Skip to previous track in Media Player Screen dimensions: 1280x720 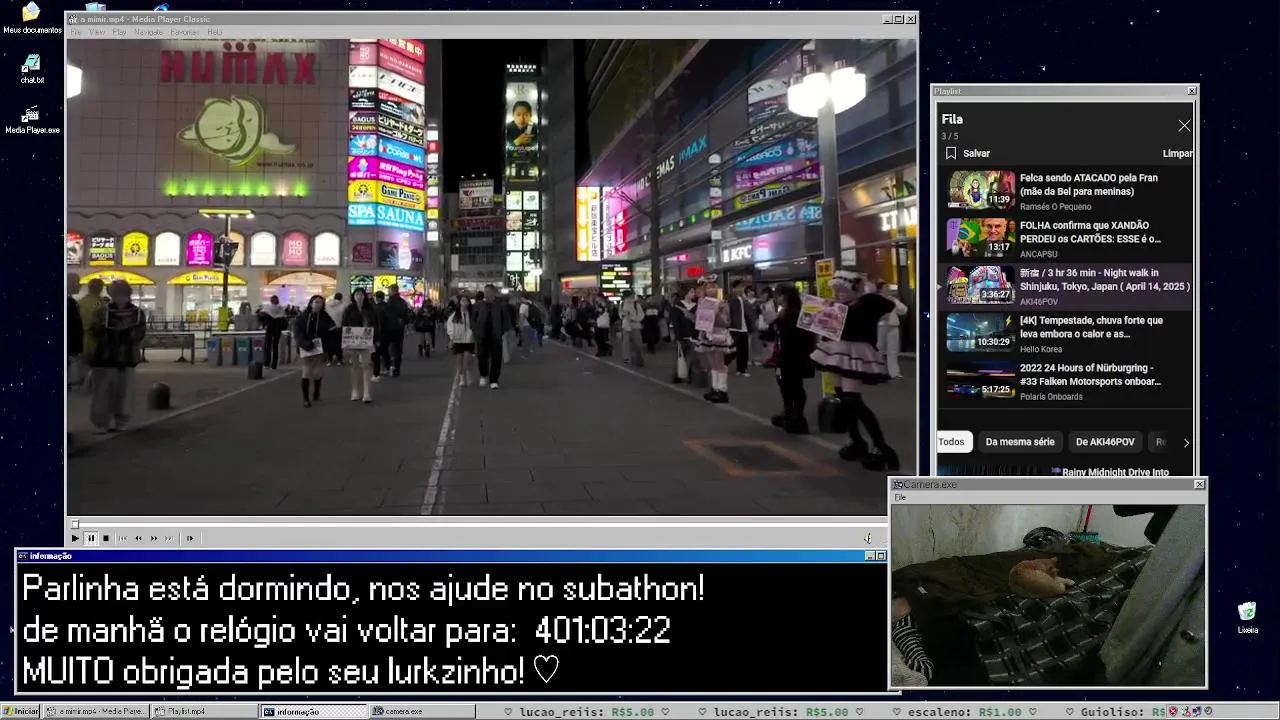(123, 538)
